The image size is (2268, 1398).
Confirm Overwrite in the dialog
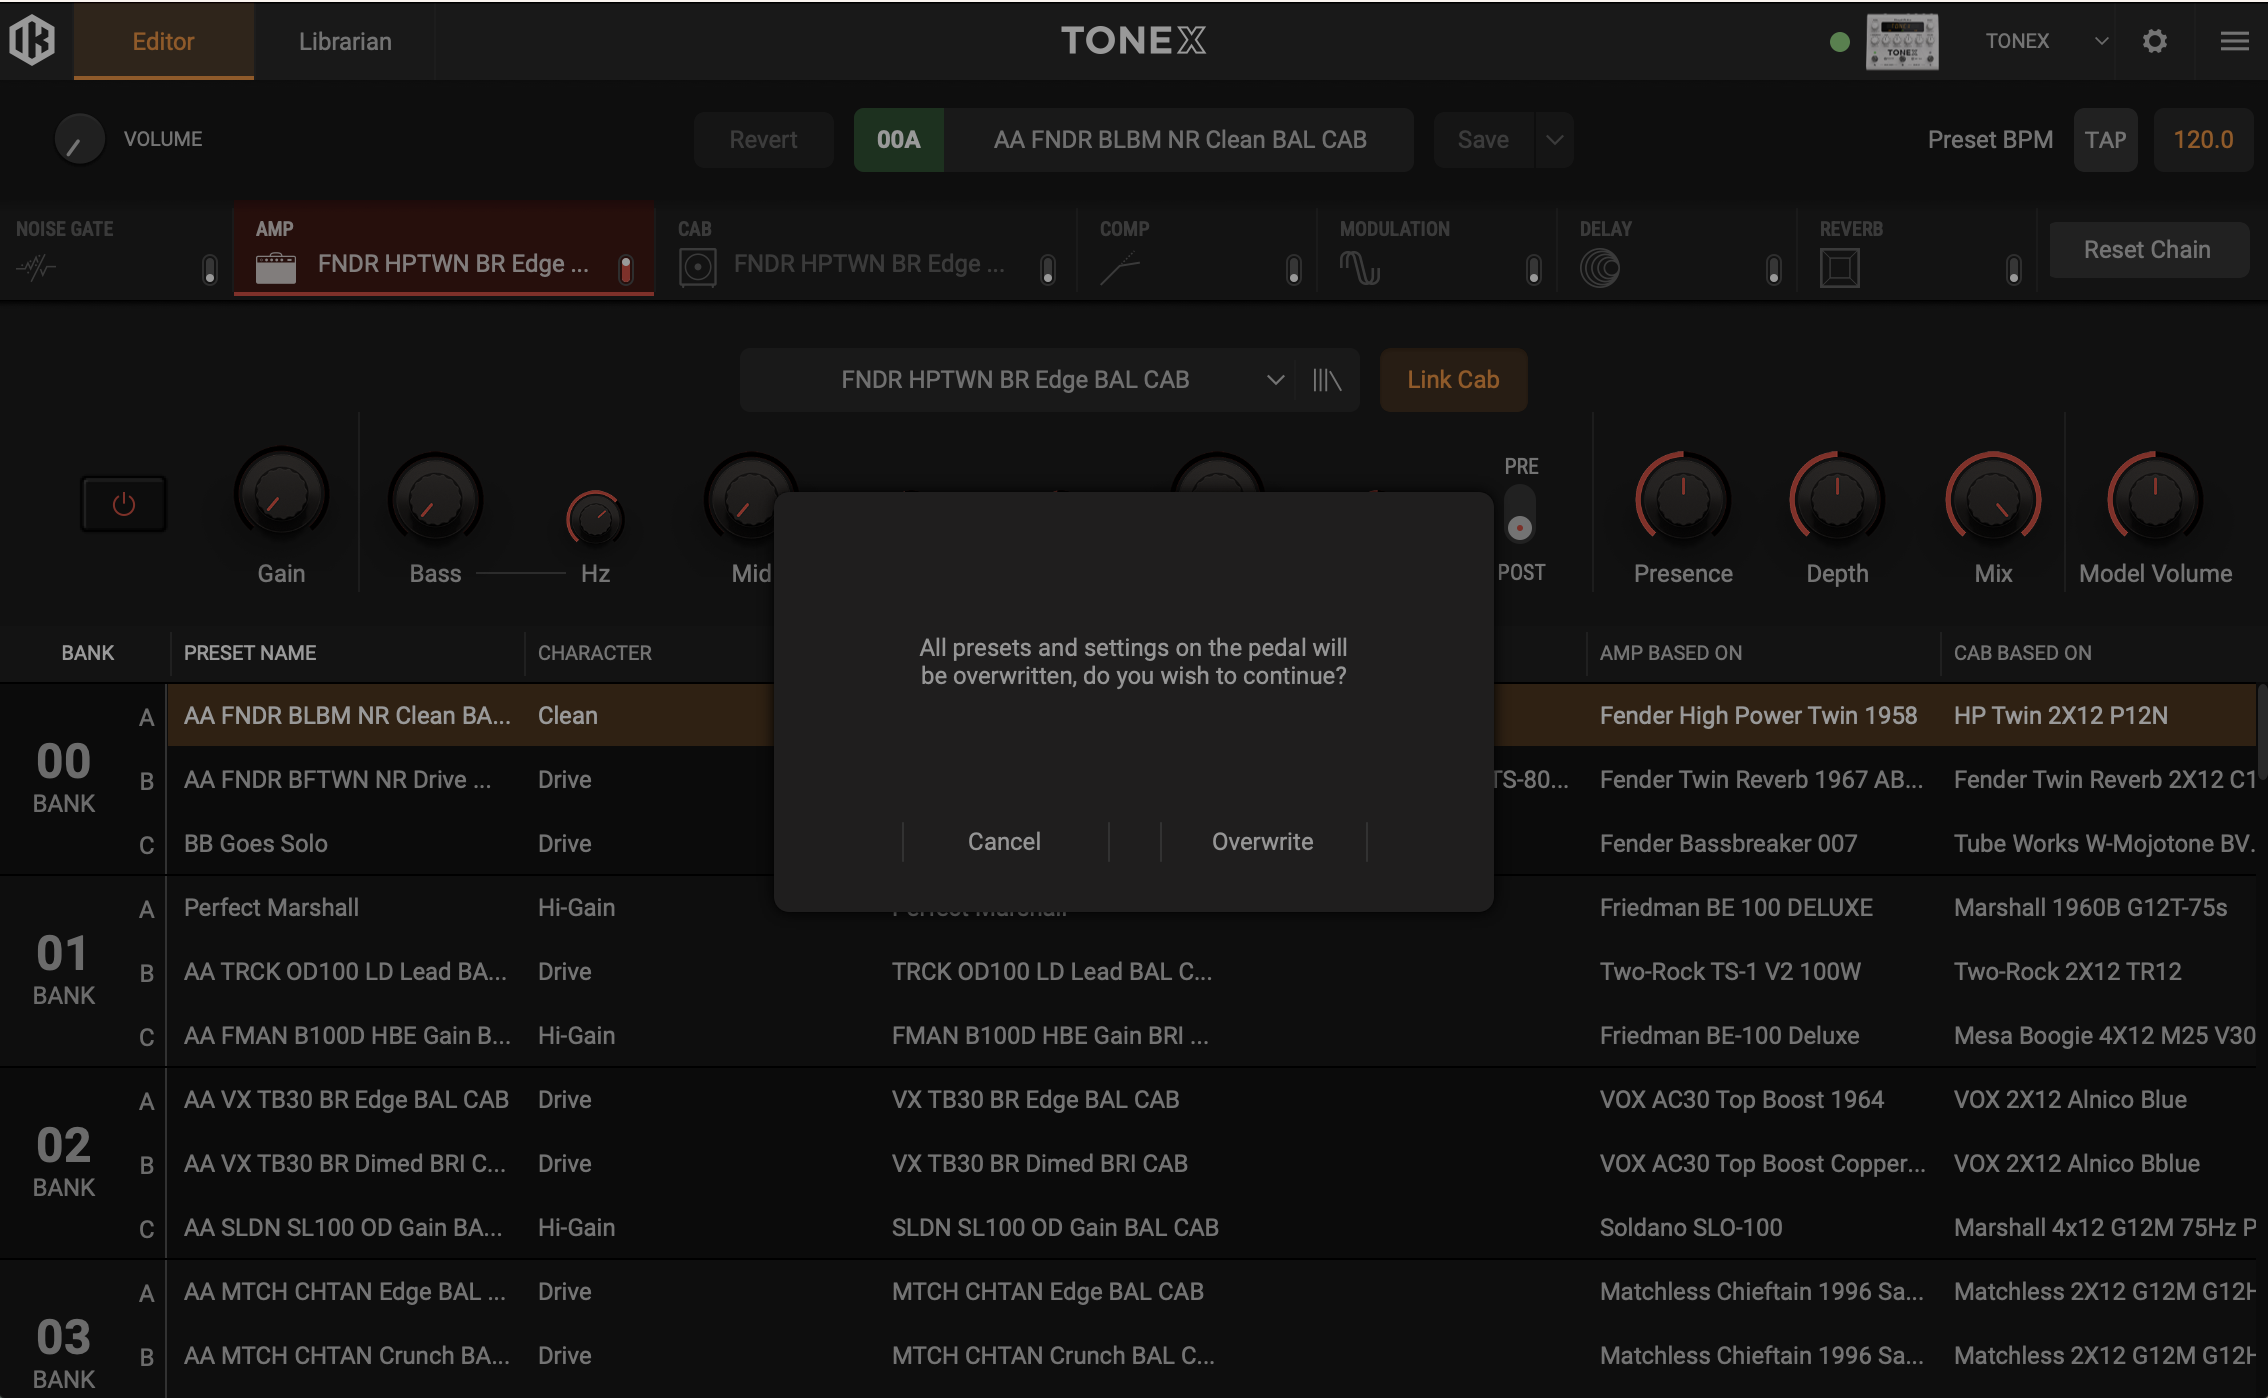1263,842
